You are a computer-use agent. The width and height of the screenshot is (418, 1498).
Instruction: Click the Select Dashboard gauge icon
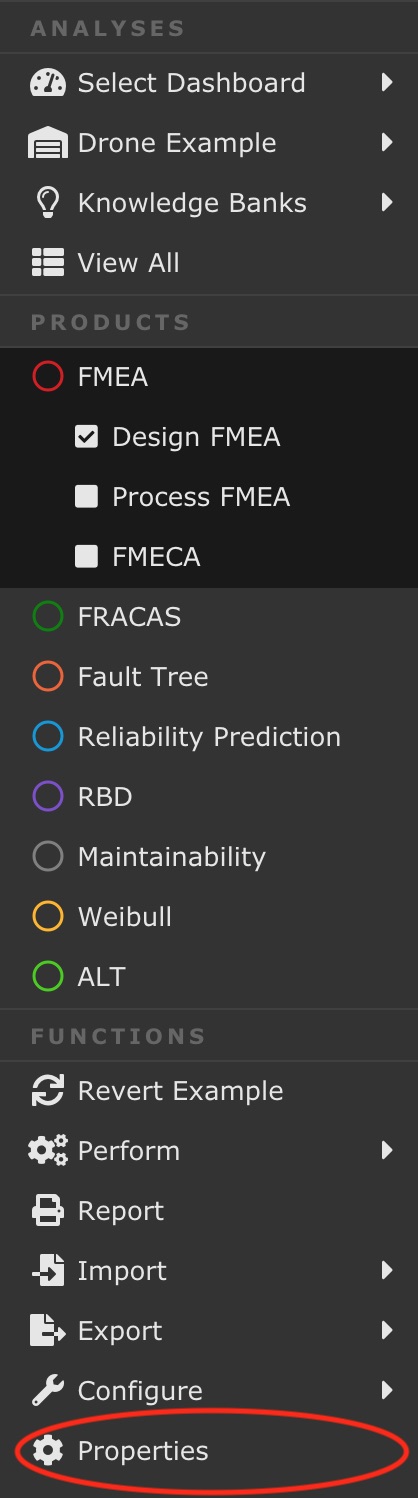[47, 83]
